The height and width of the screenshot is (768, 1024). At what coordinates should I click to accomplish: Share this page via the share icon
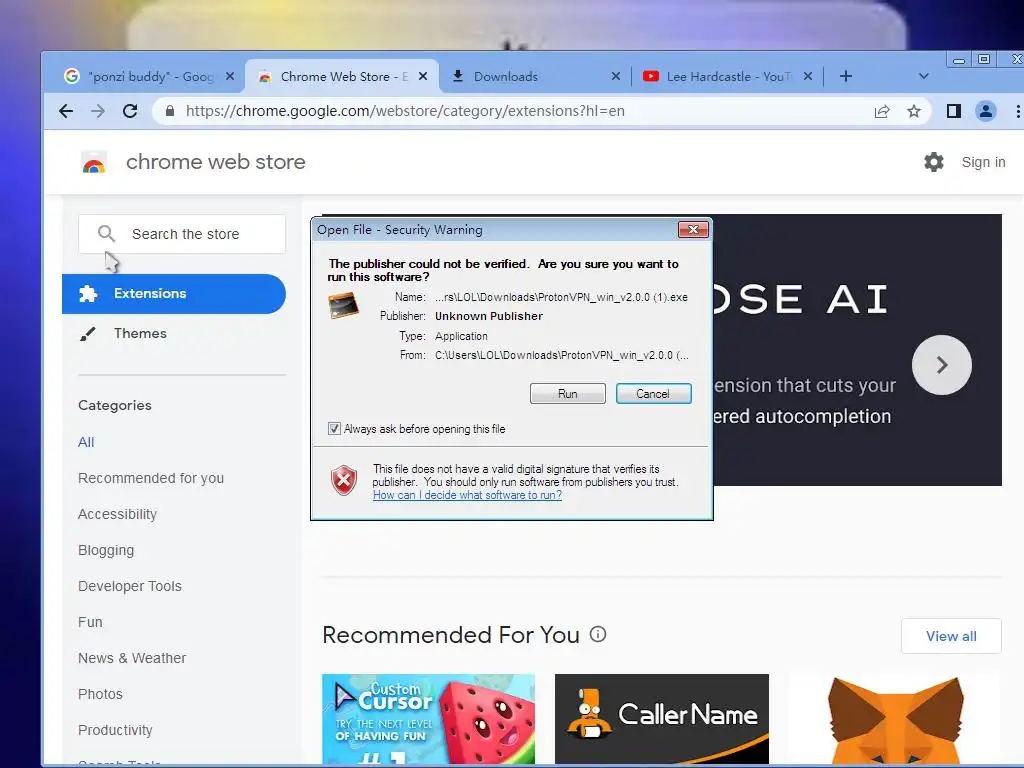pos(882,111)
